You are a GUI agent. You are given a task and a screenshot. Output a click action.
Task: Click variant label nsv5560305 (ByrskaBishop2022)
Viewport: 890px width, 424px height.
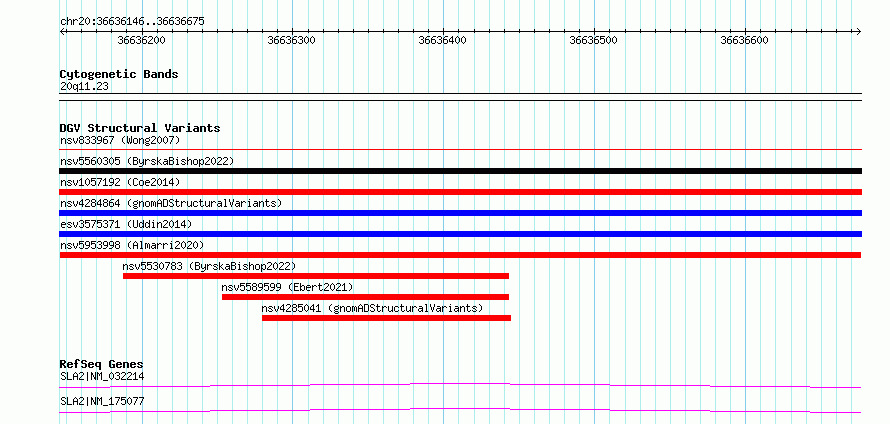147,161
